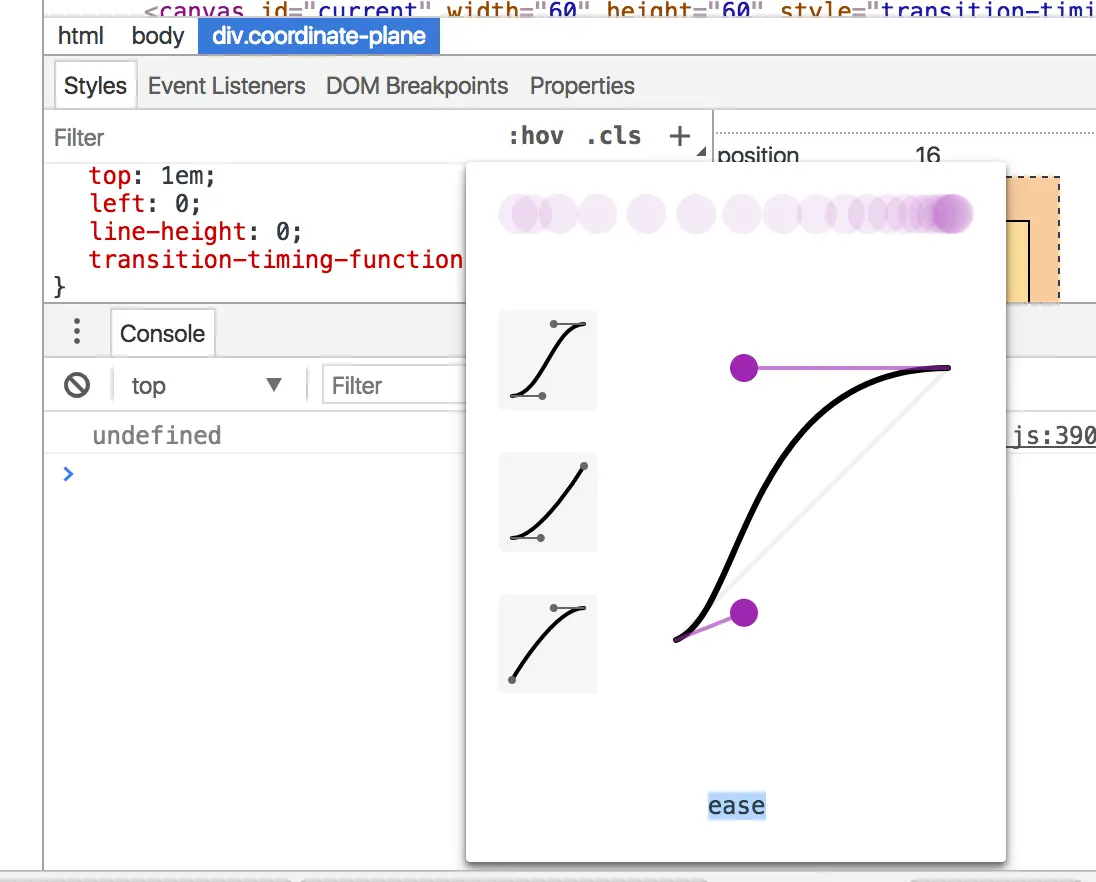Click the top: 1em declaration

pyautogui.click(x=152, y=175)
